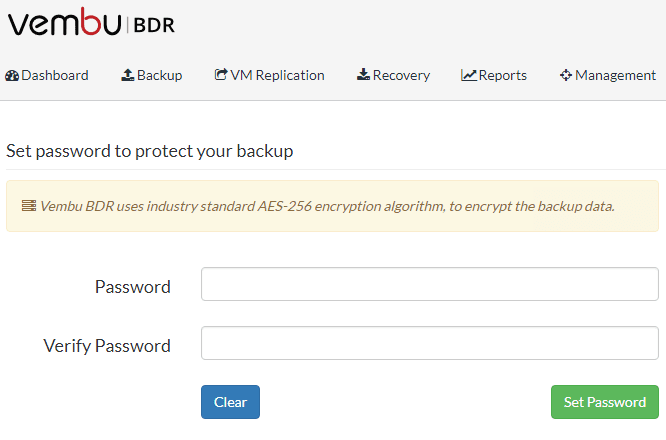Click the Backup upload arrow icon
Image resolution: width=666 pixels, height=440 pixels.
point(128,75)
